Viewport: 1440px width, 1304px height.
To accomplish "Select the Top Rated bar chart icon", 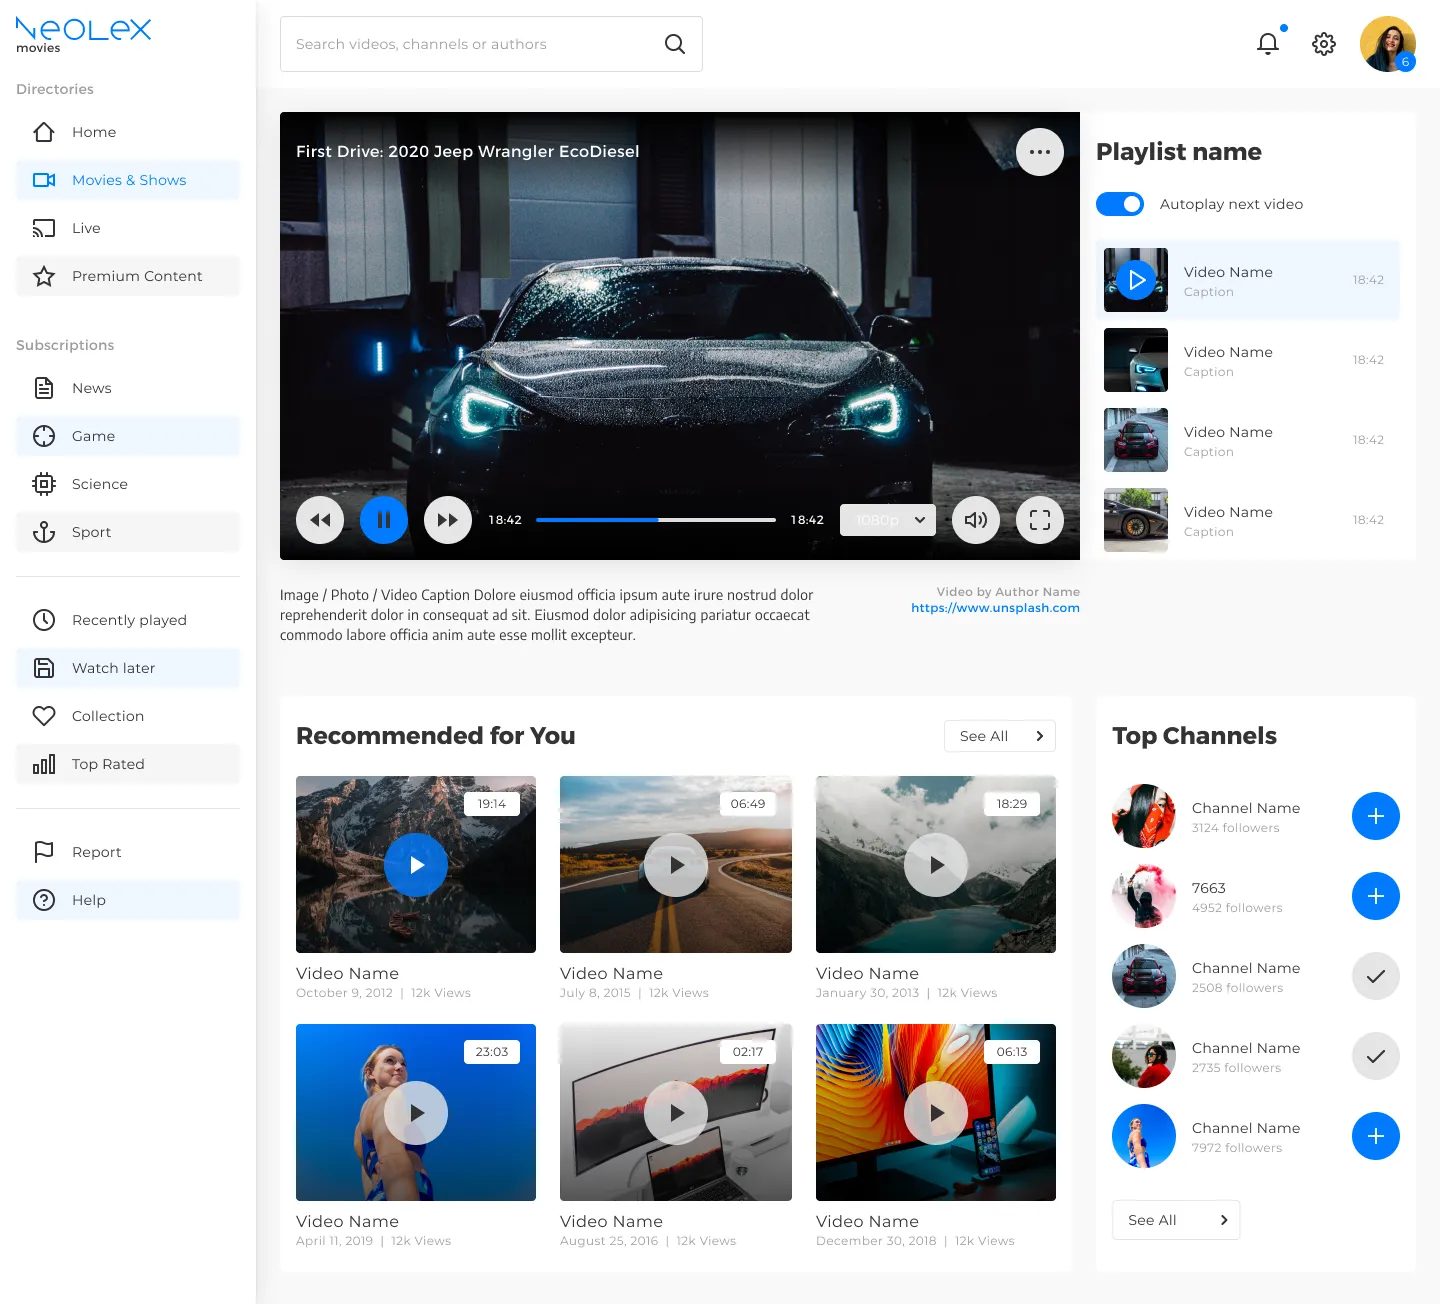I will tap(44, 764).
